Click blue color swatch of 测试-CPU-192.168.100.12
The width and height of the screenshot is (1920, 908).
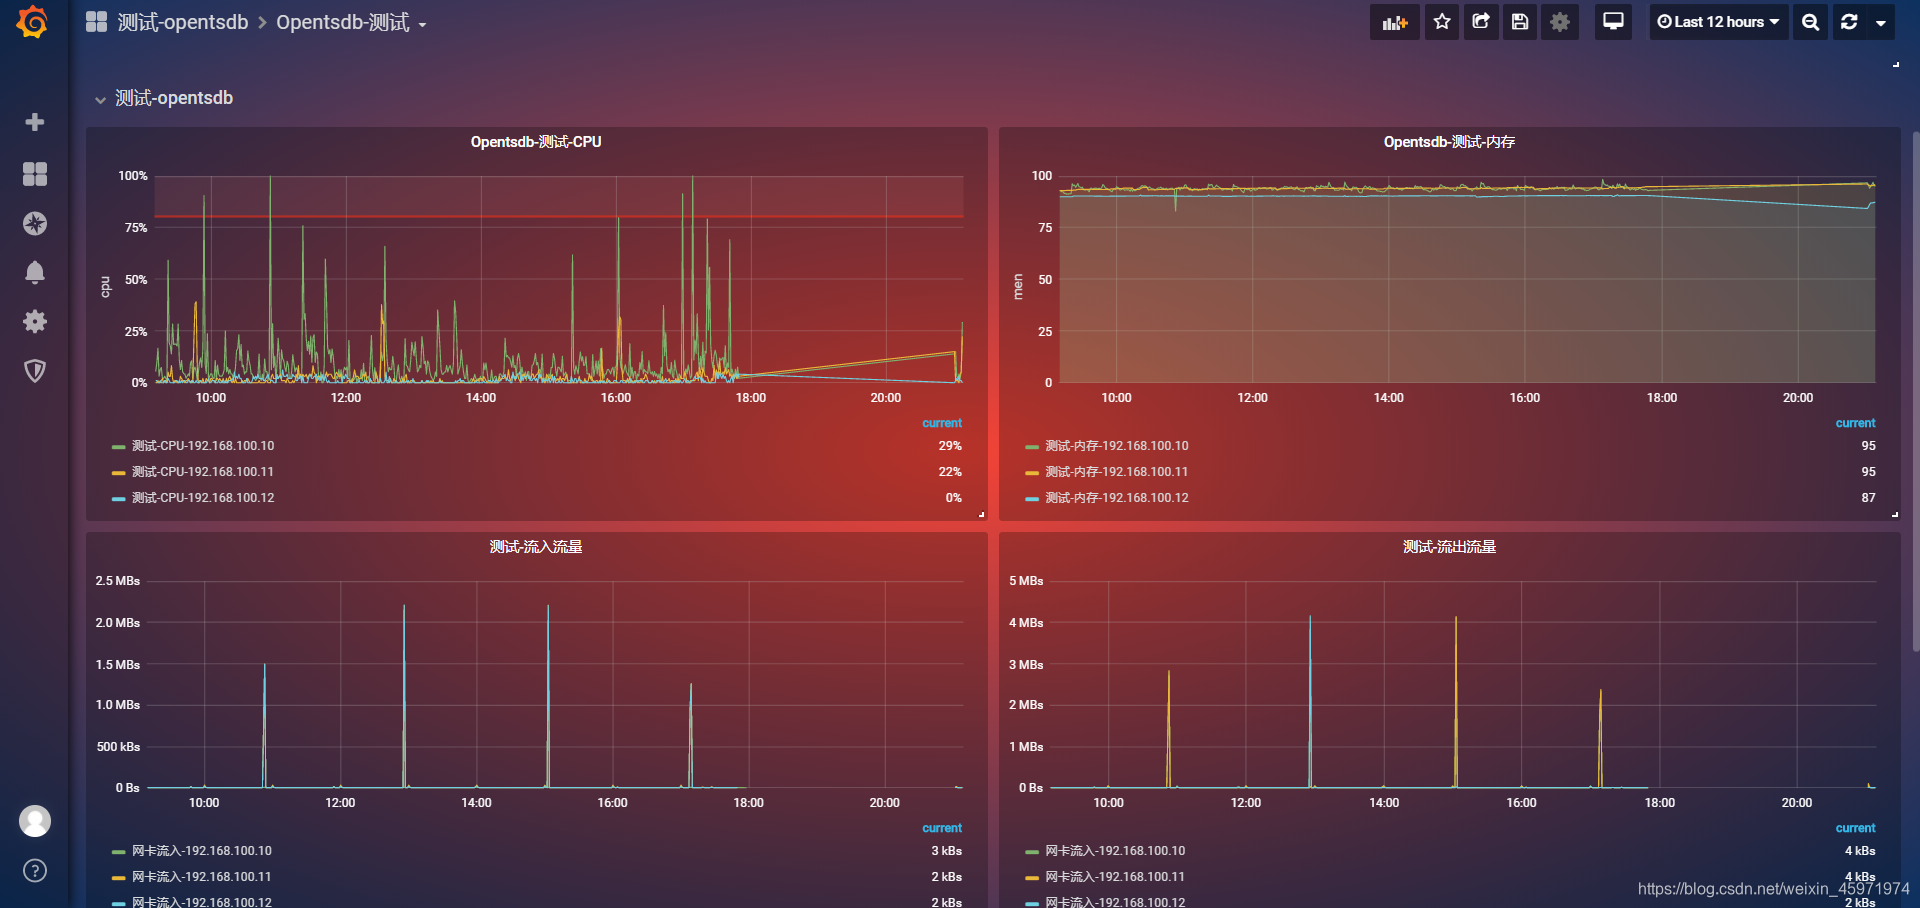coord(119,499)
